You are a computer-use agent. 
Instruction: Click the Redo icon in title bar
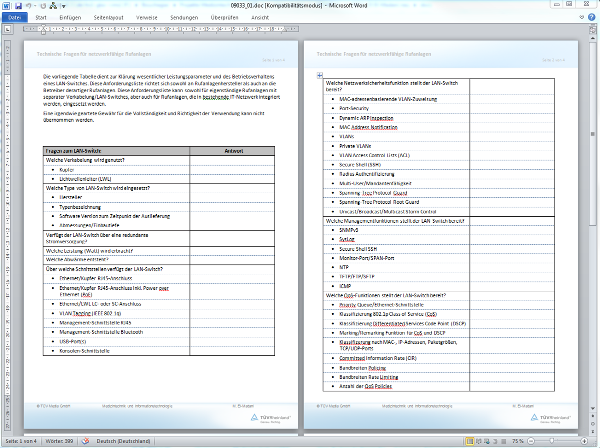click(44, 5)
